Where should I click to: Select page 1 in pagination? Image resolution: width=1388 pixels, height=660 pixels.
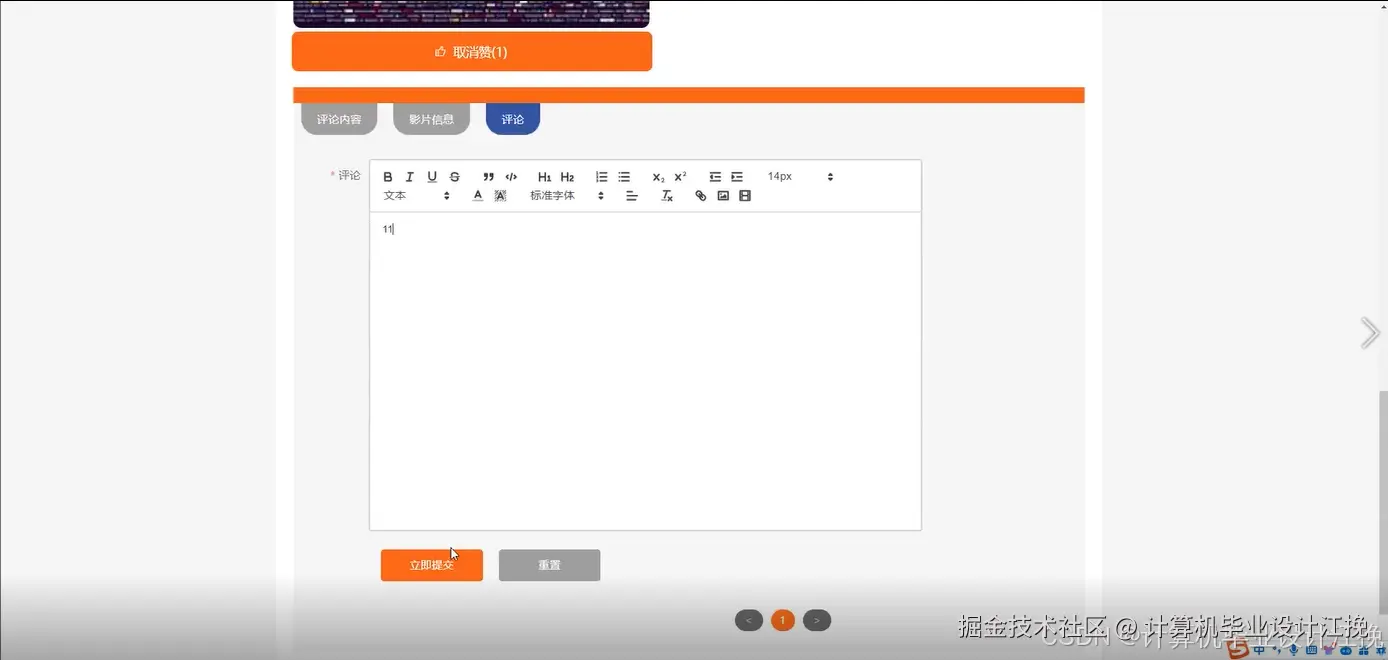coord(783,621)
